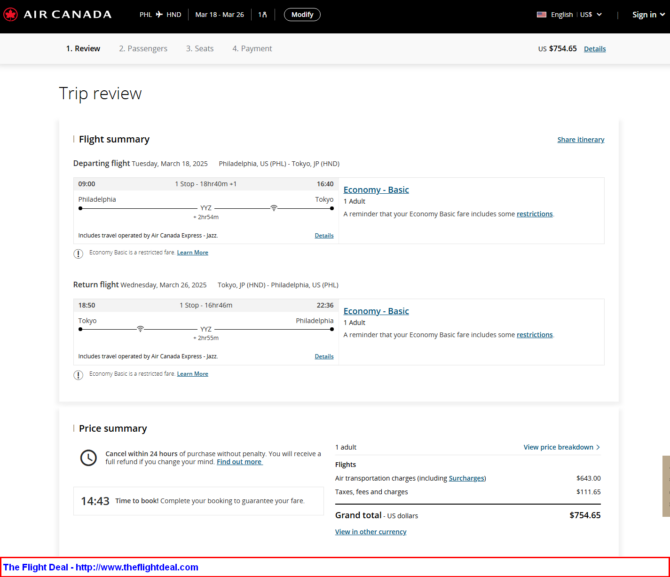
Task: Click Learn More under departing flight
Action: click(x=192, y=253)
